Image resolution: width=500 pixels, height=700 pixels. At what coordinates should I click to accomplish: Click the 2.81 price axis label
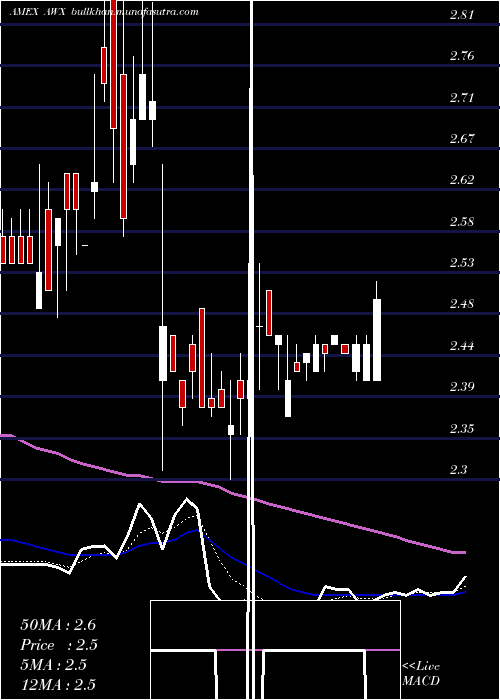[462, 15]
